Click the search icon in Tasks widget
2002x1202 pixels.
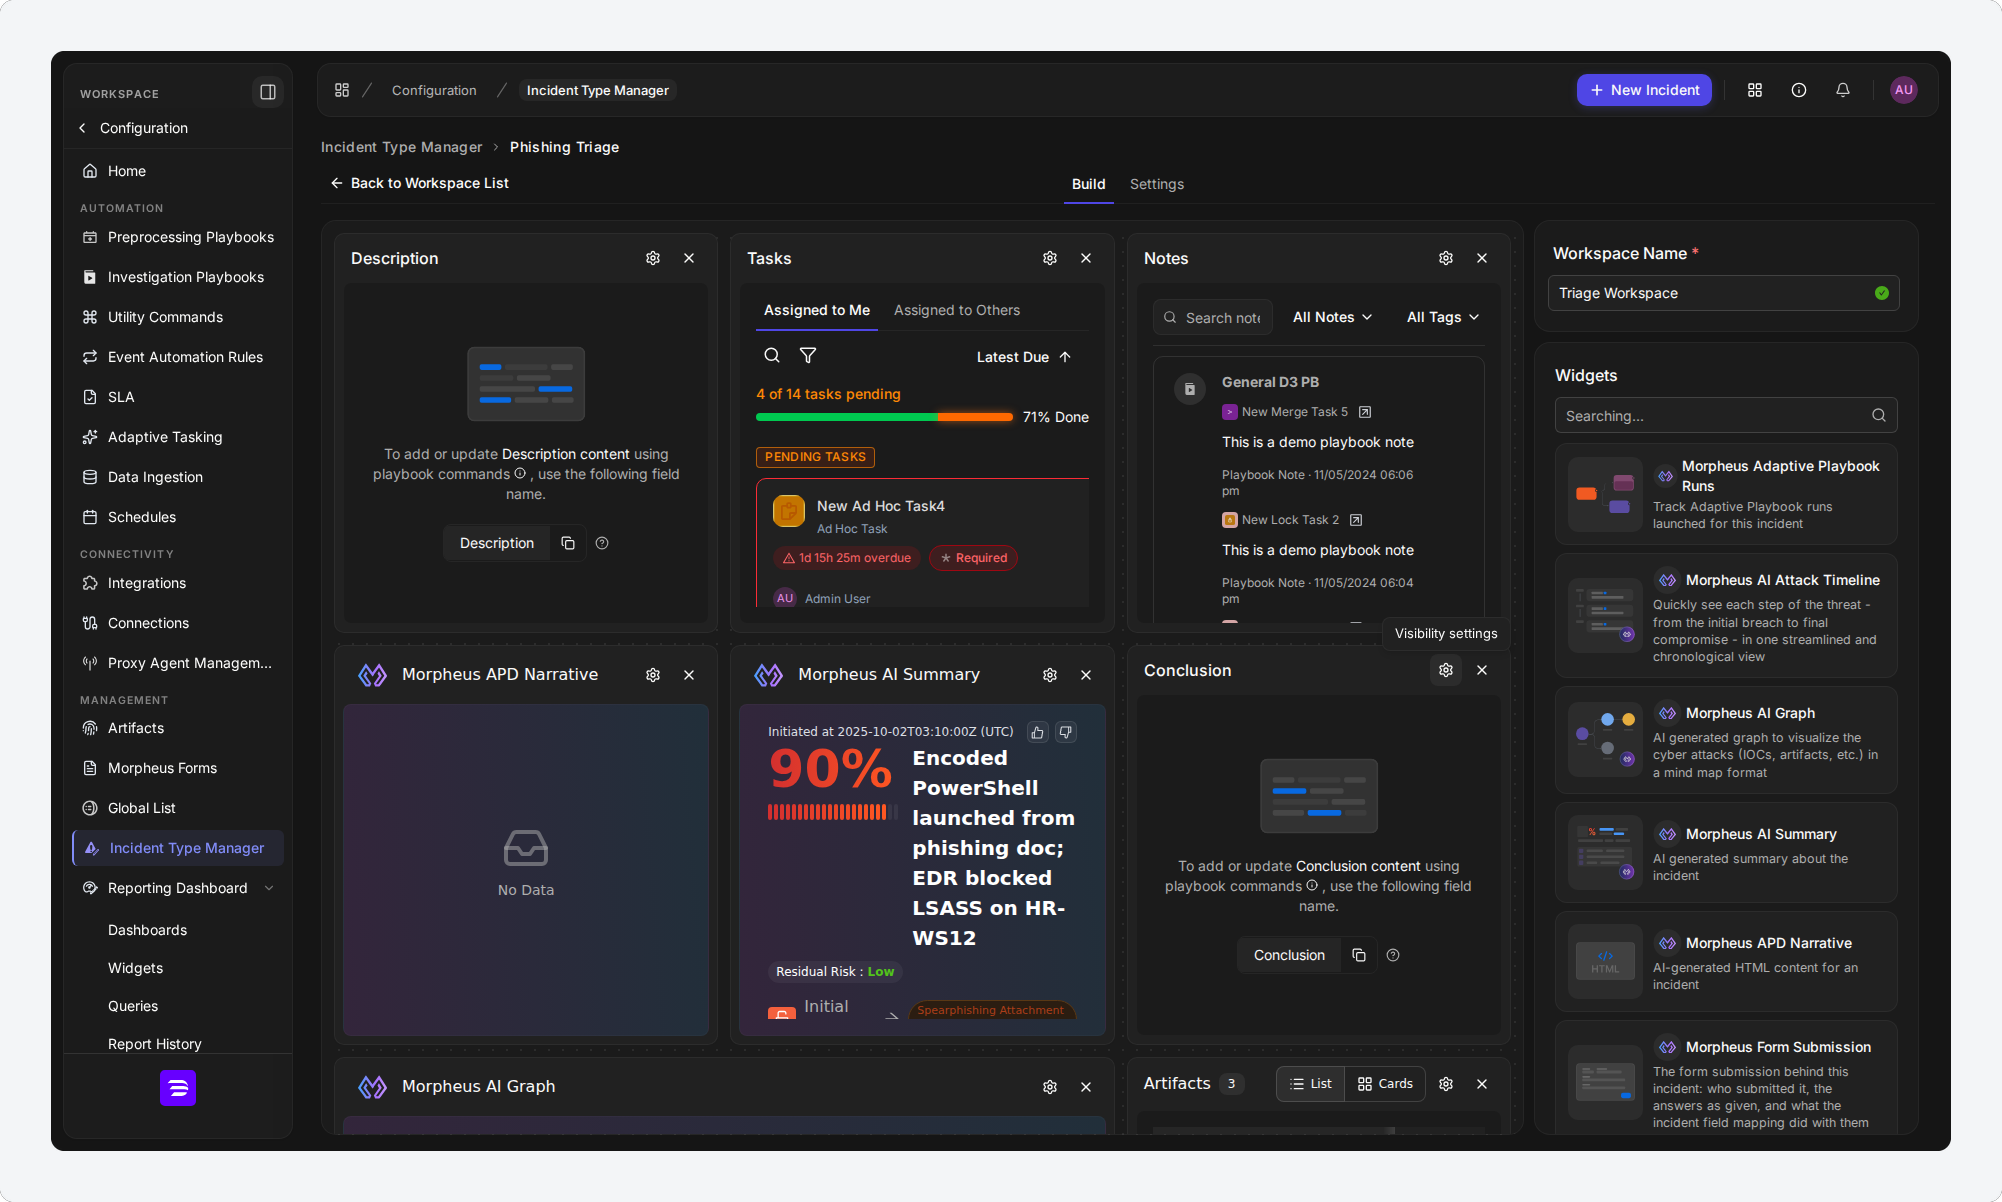pos(772,355)
